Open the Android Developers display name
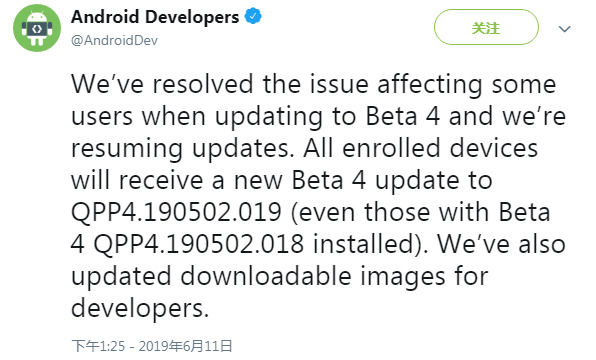 tap(155, 17)
